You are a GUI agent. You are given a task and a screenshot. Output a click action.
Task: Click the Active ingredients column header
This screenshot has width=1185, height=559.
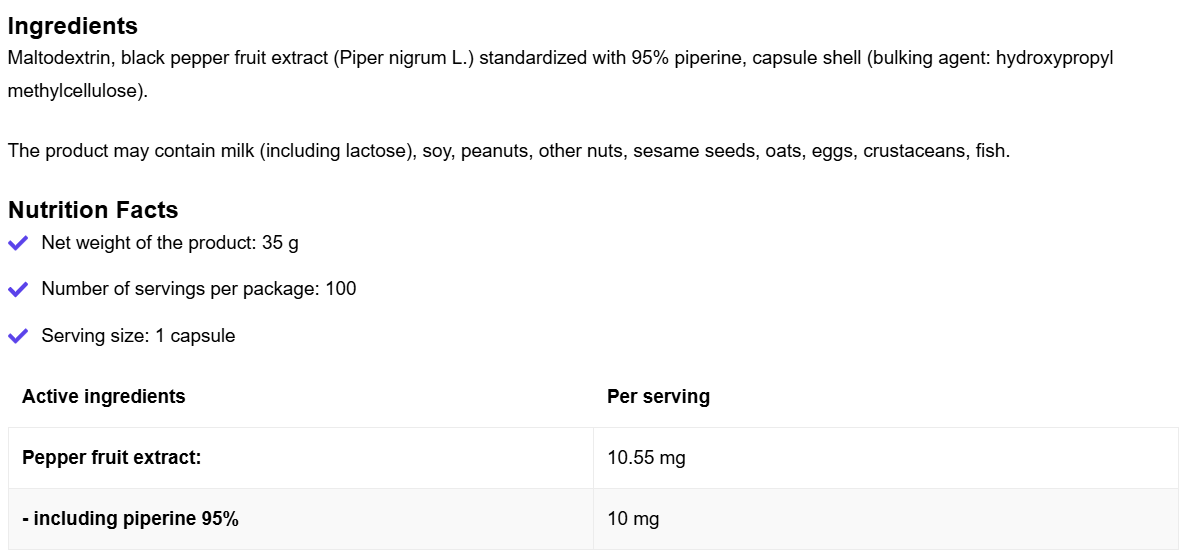tap(104, 396)
